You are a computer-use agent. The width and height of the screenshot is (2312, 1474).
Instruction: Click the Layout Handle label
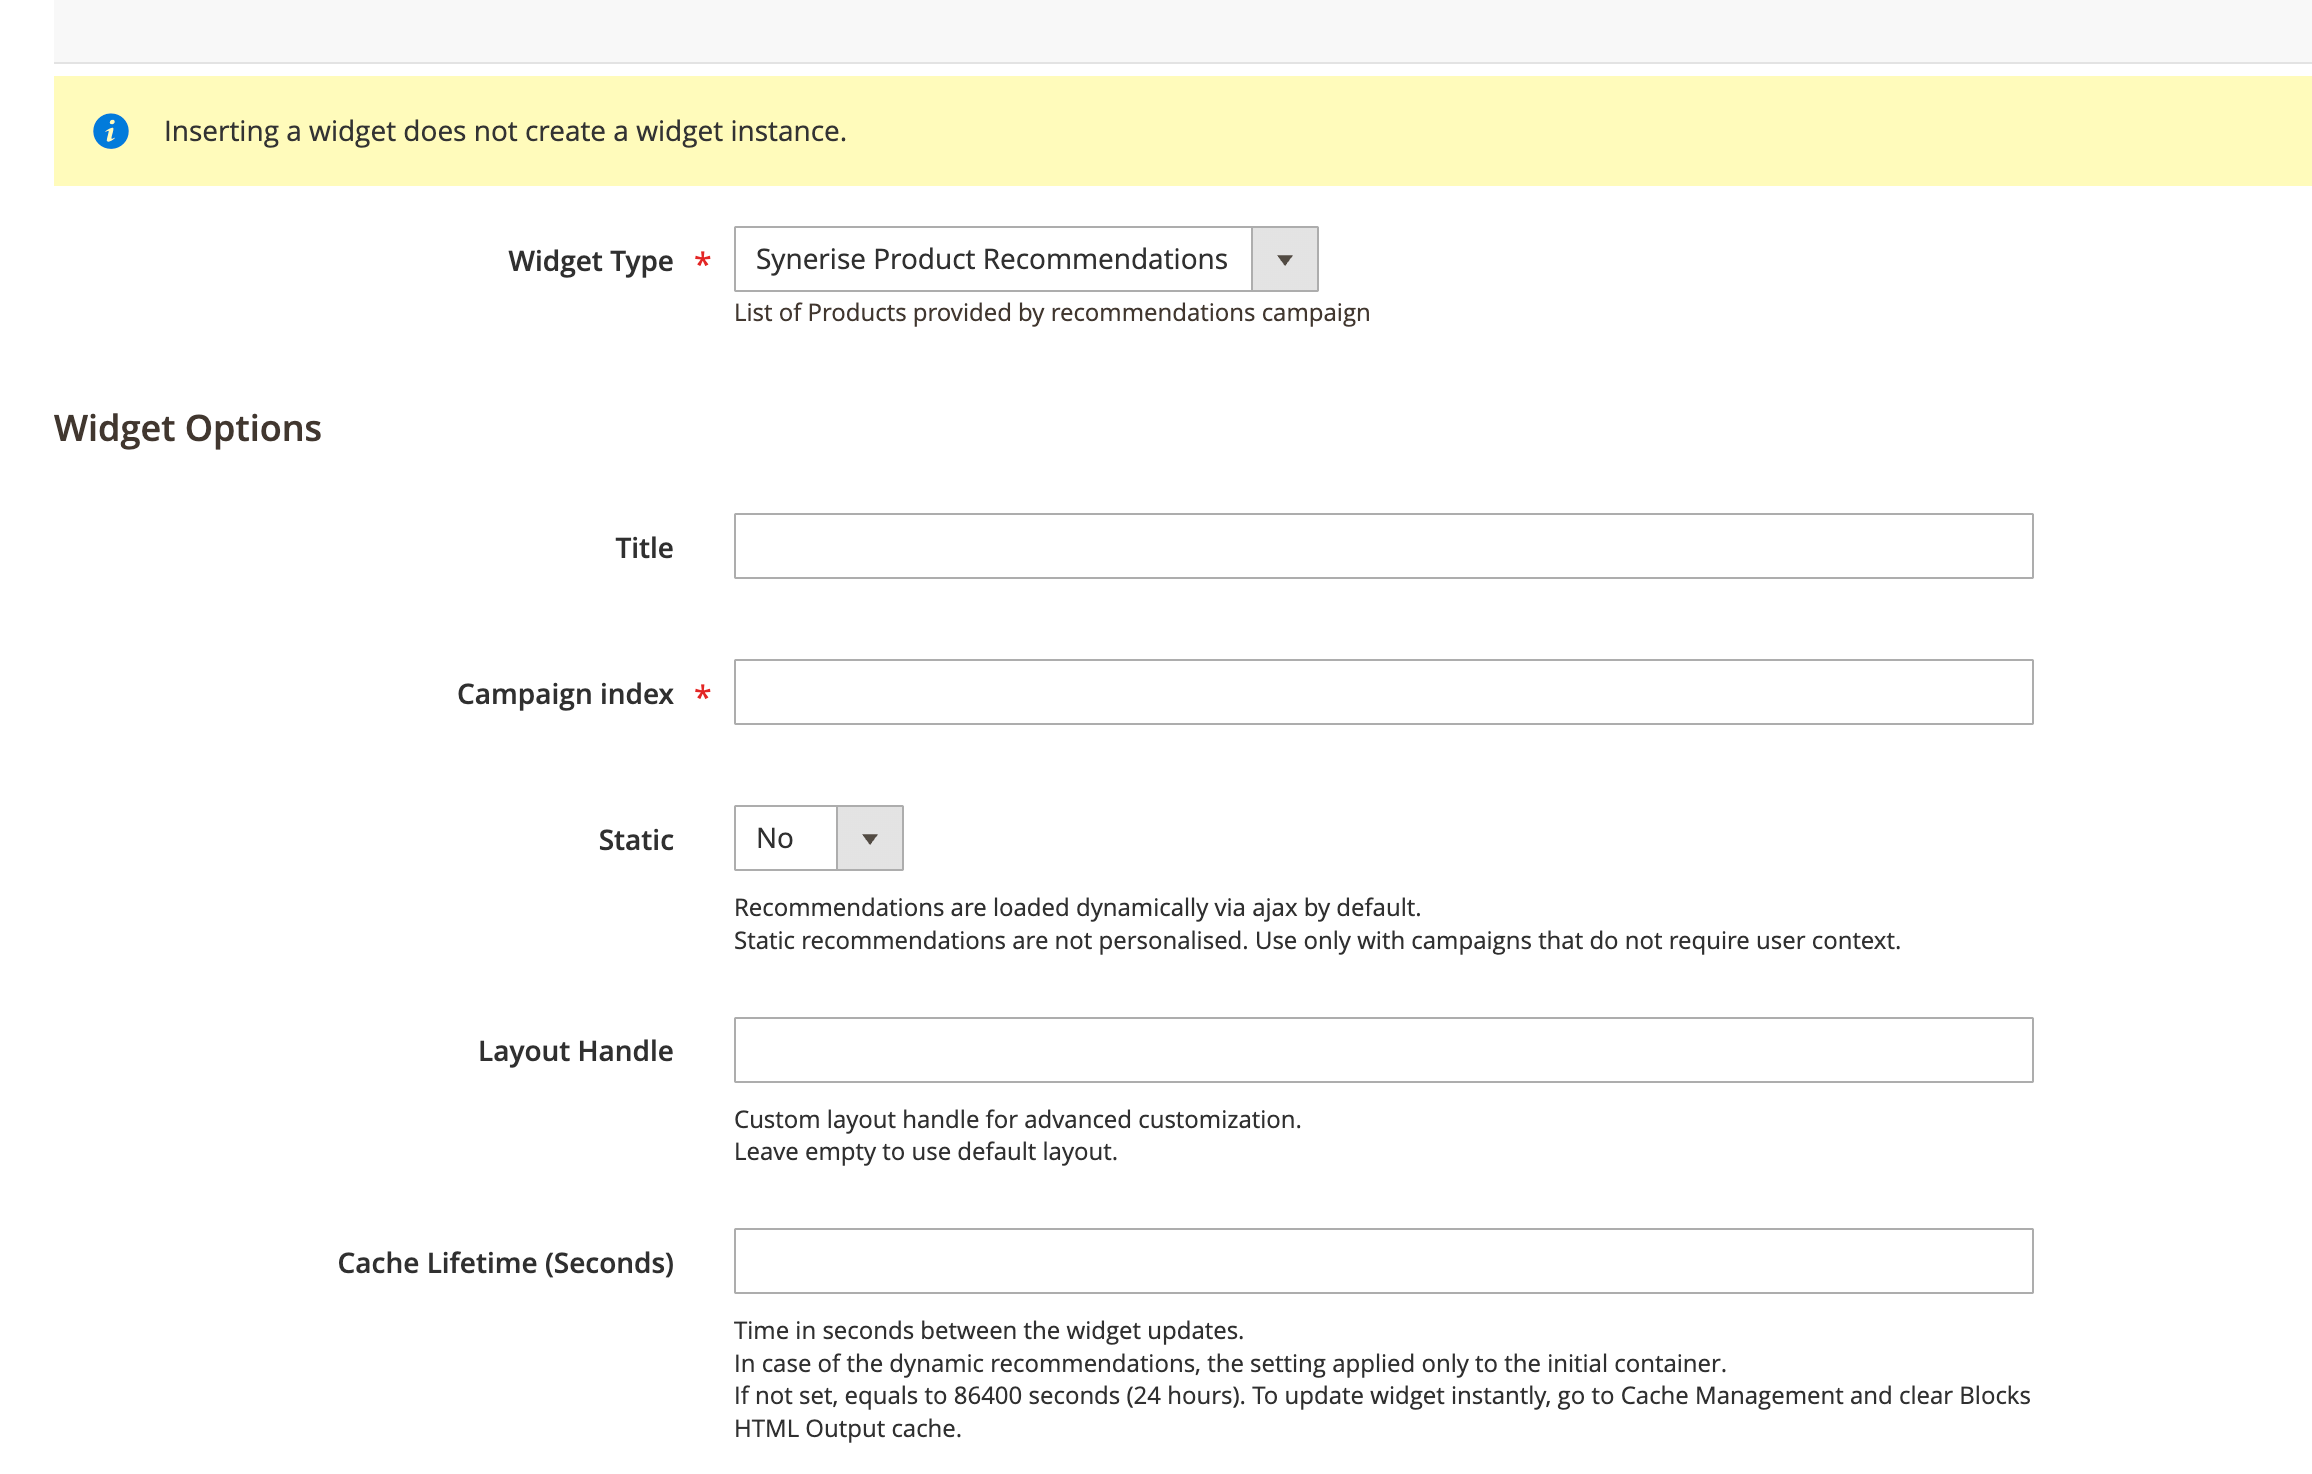click(x=576, y=1051)
